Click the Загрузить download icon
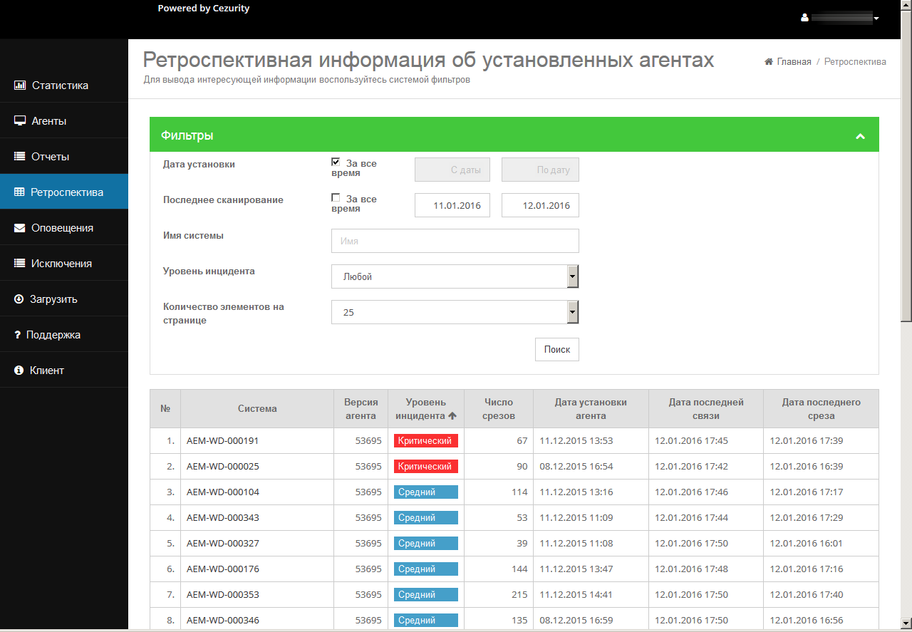 click(19, 299)
